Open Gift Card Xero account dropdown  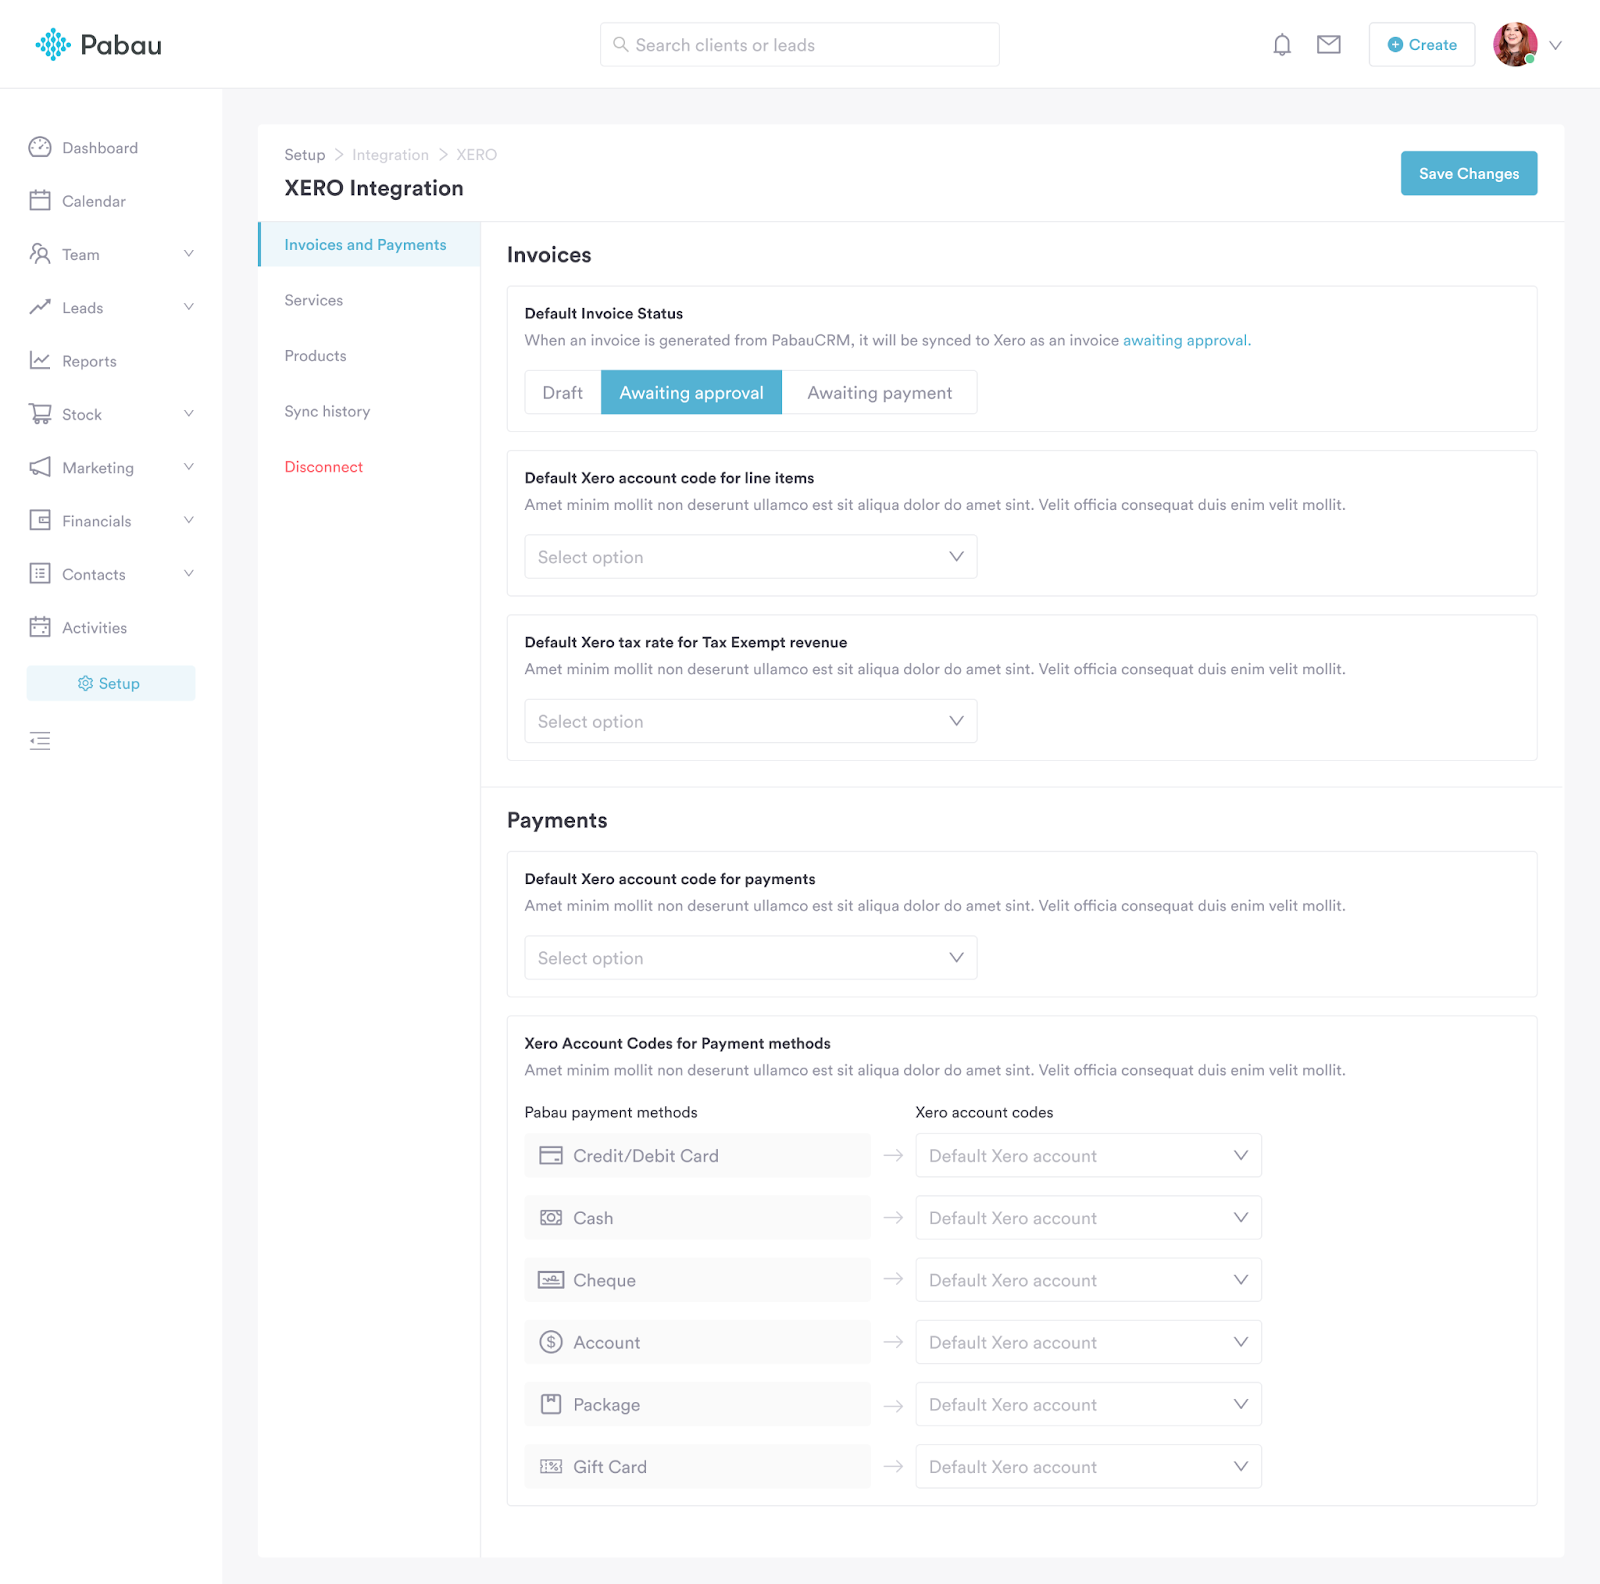click(1089, 1466)
